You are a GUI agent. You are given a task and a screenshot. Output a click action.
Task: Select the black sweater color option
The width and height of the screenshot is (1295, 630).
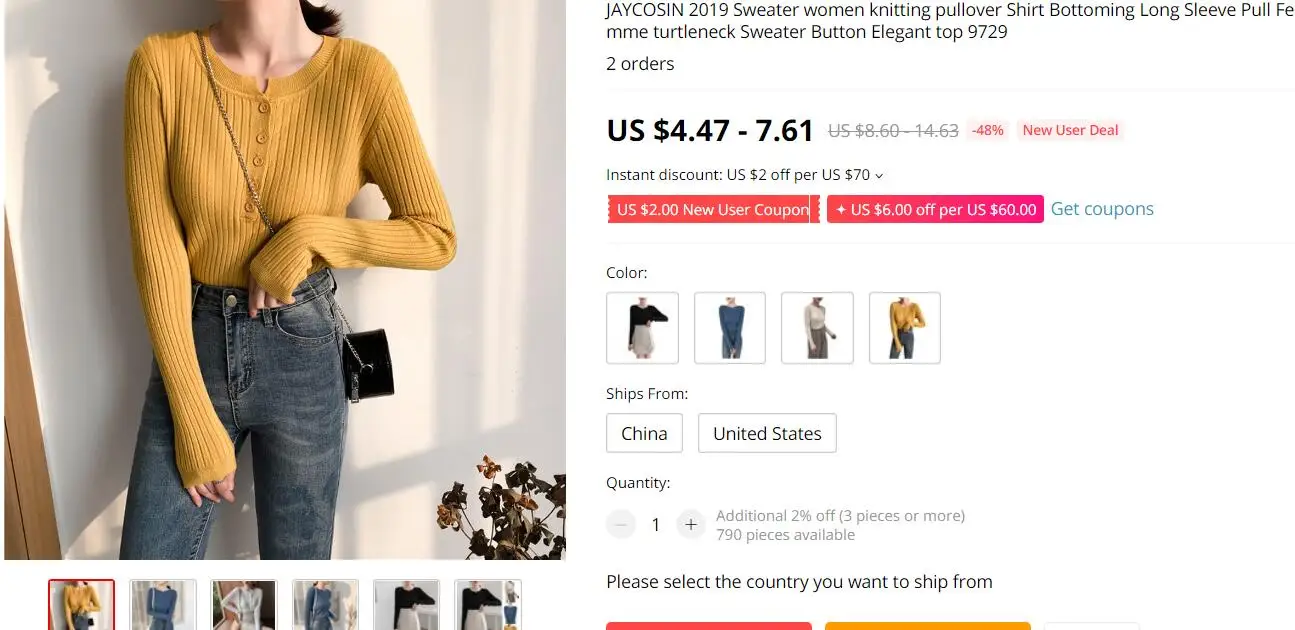coord(642,328)
